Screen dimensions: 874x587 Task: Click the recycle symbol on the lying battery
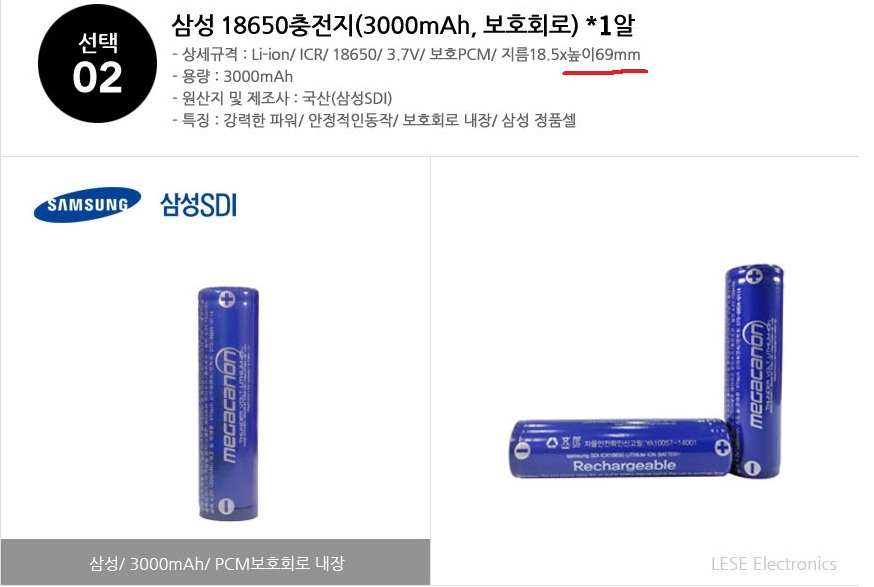tap(552, 443)
